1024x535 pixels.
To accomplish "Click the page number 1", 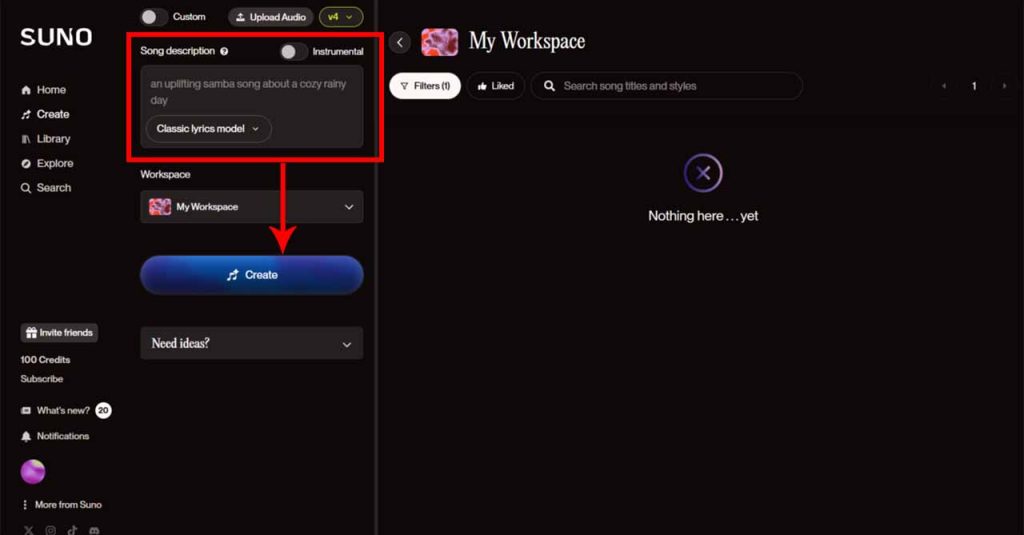I will (x=974, y=86).
